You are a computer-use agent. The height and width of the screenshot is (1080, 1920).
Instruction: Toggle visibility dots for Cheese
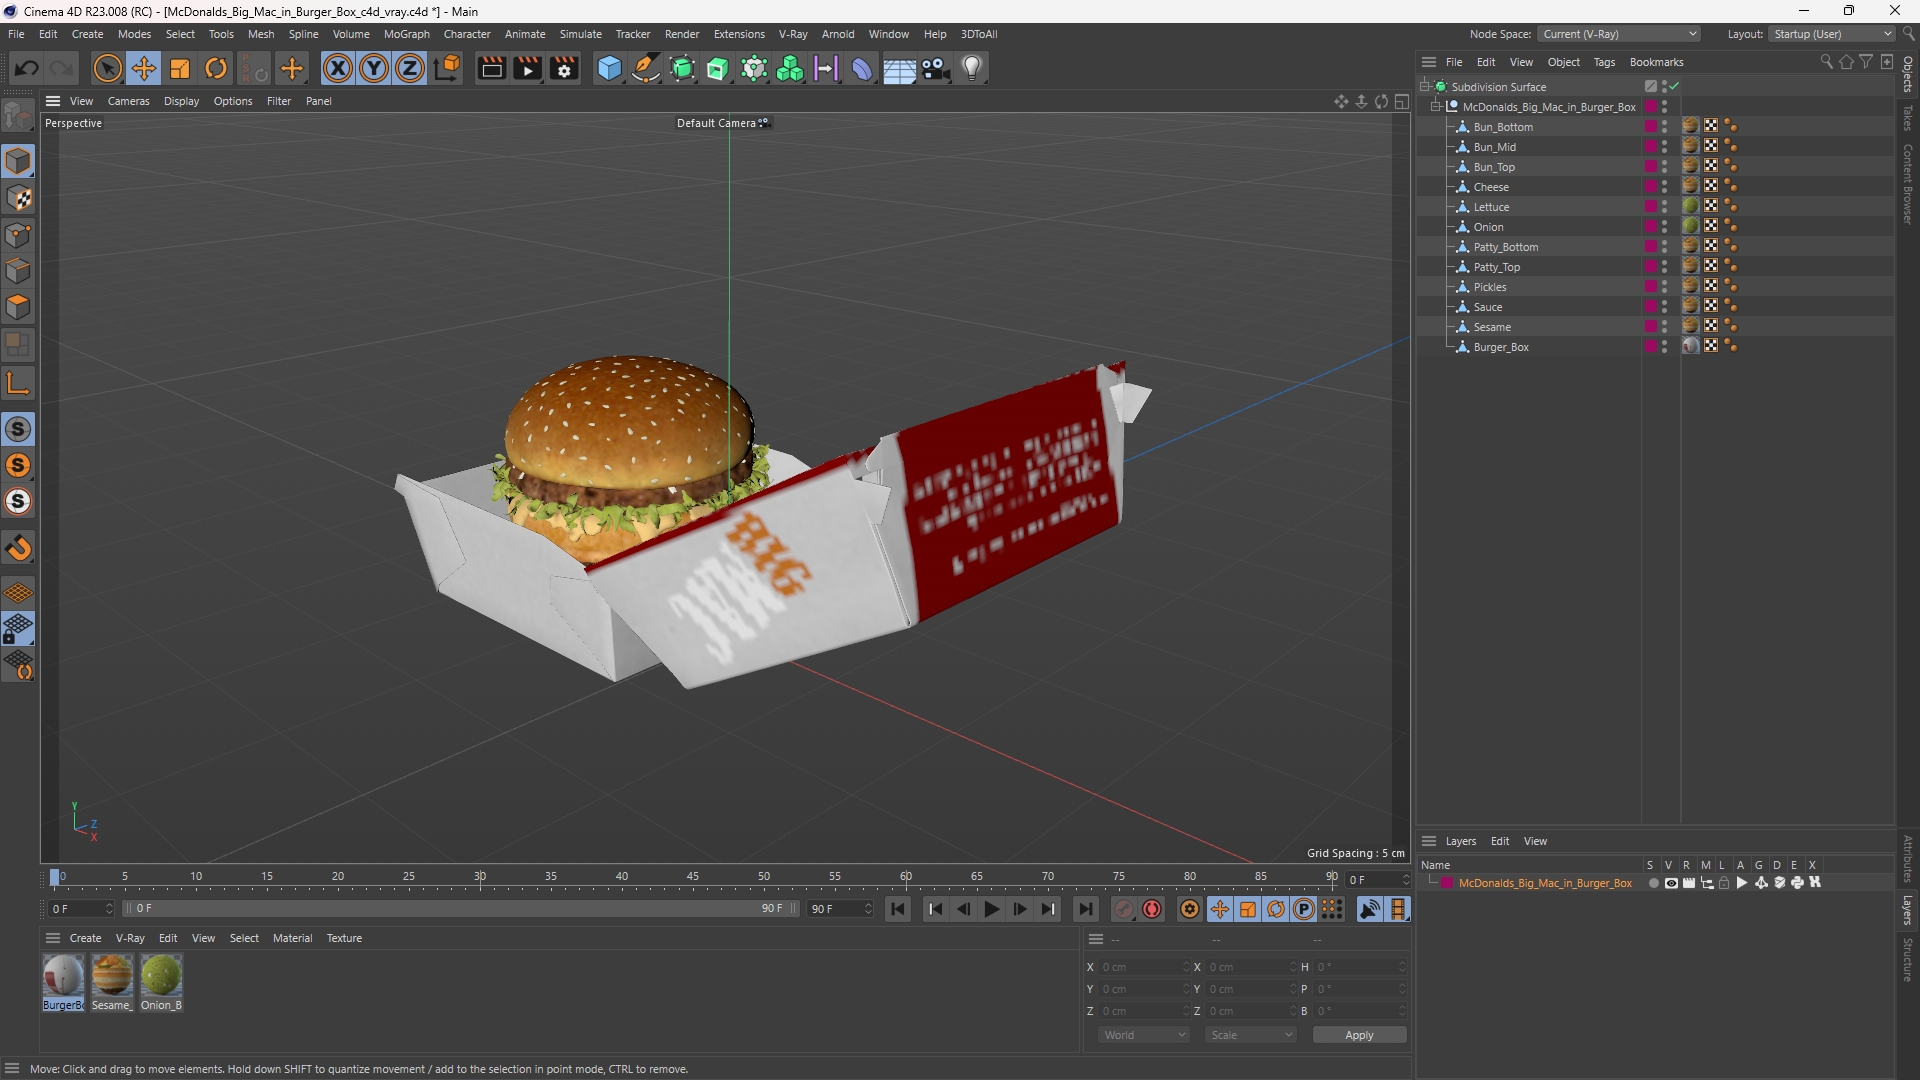(x=1665, y=187)
